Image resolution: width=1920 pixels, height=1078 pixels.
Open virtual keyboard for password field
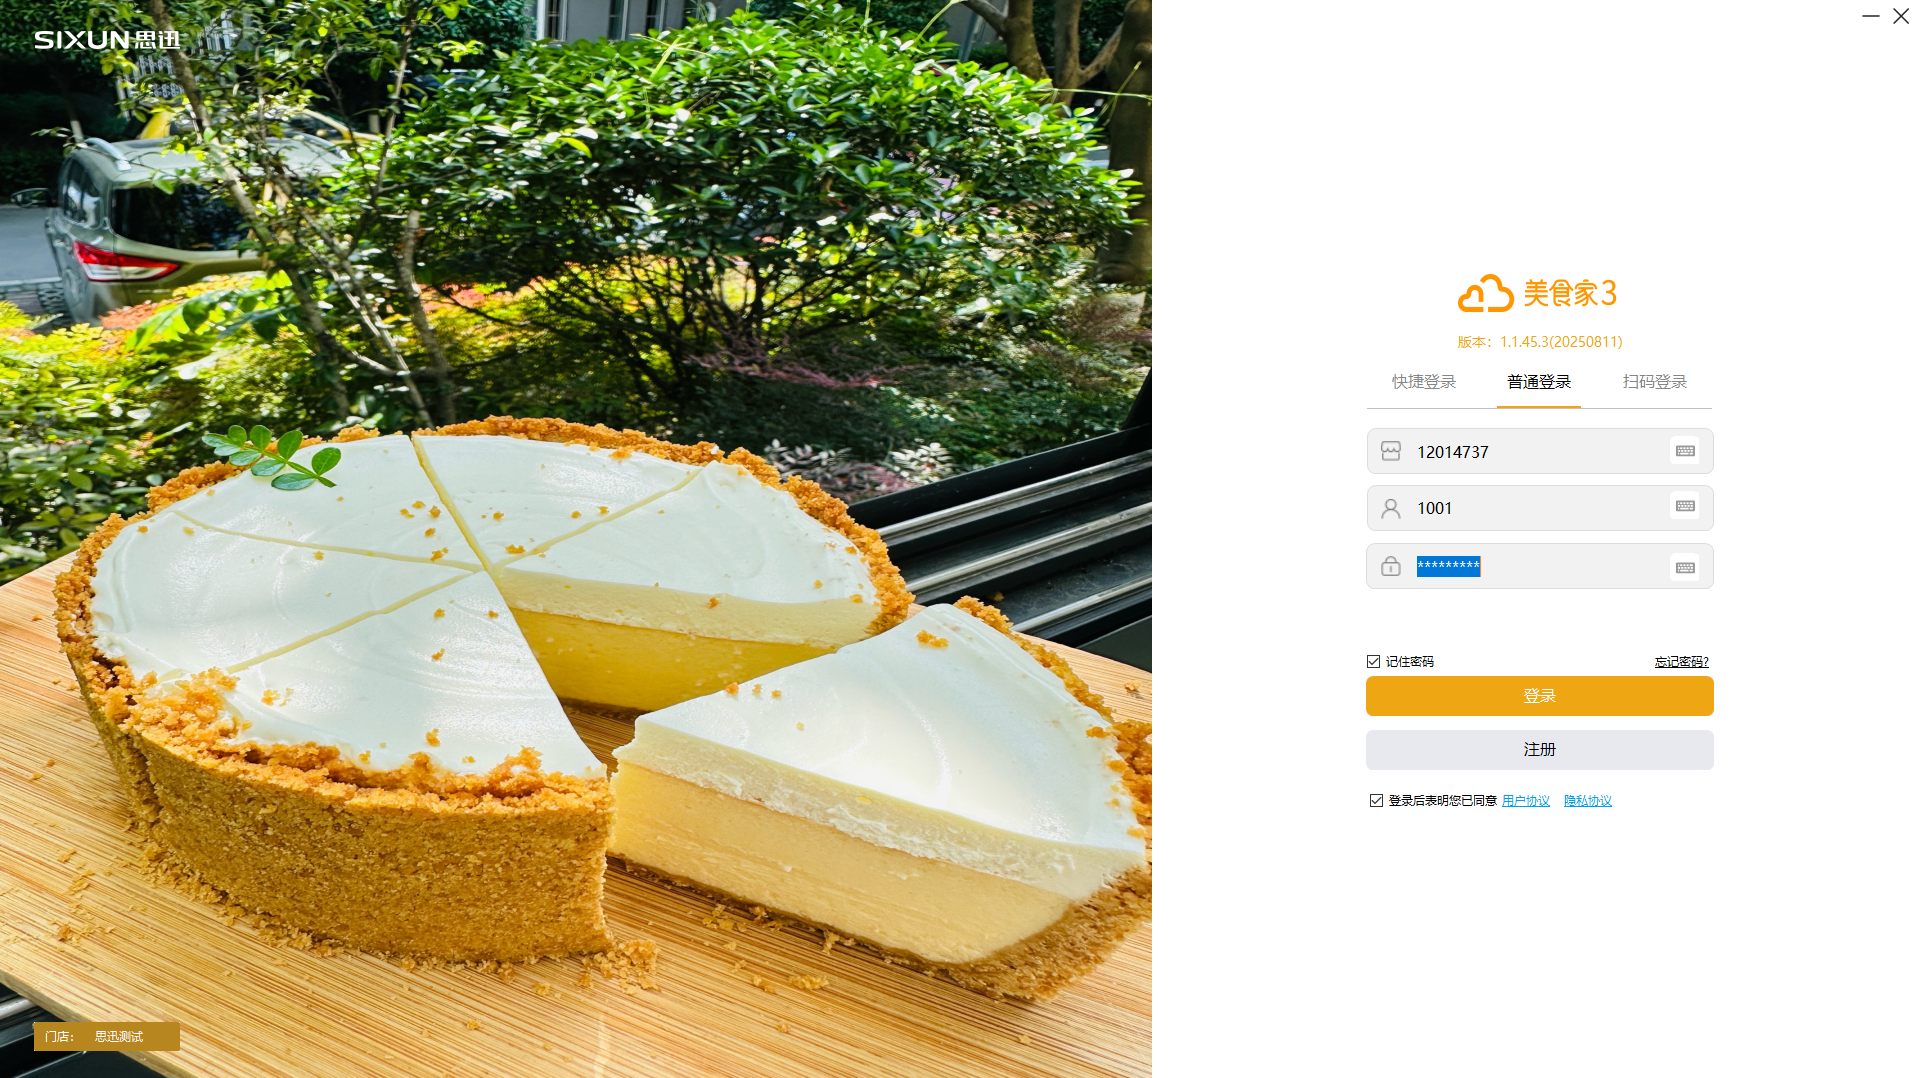(1685, 567)
